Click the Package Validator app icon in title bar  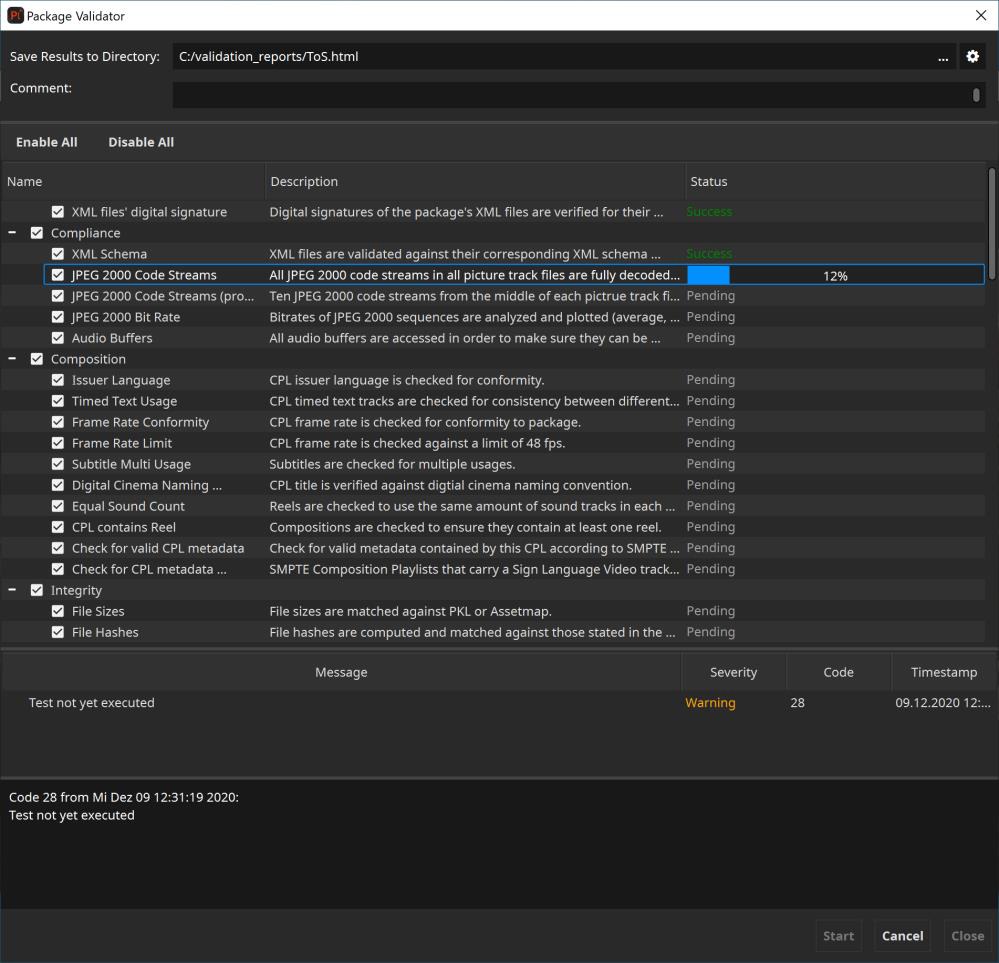(15, 16)
